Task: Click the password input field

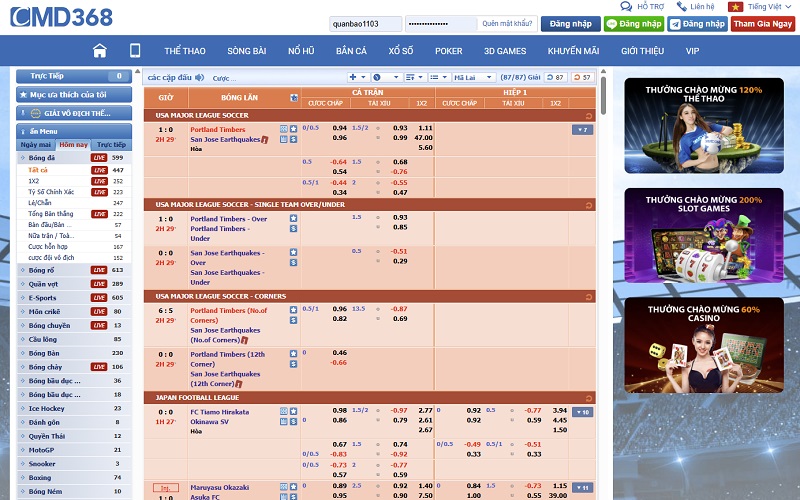Action: [x=441, y=24]
